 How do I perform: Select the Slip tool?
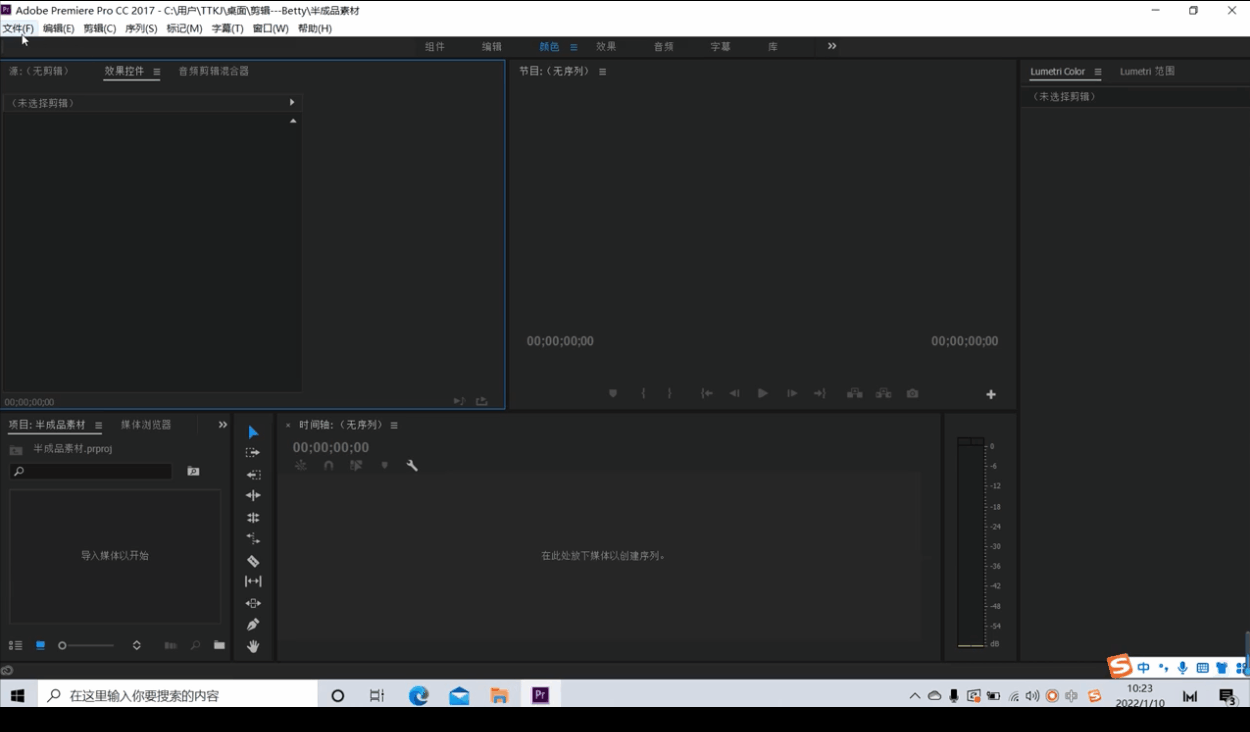(x=253, y=581)
